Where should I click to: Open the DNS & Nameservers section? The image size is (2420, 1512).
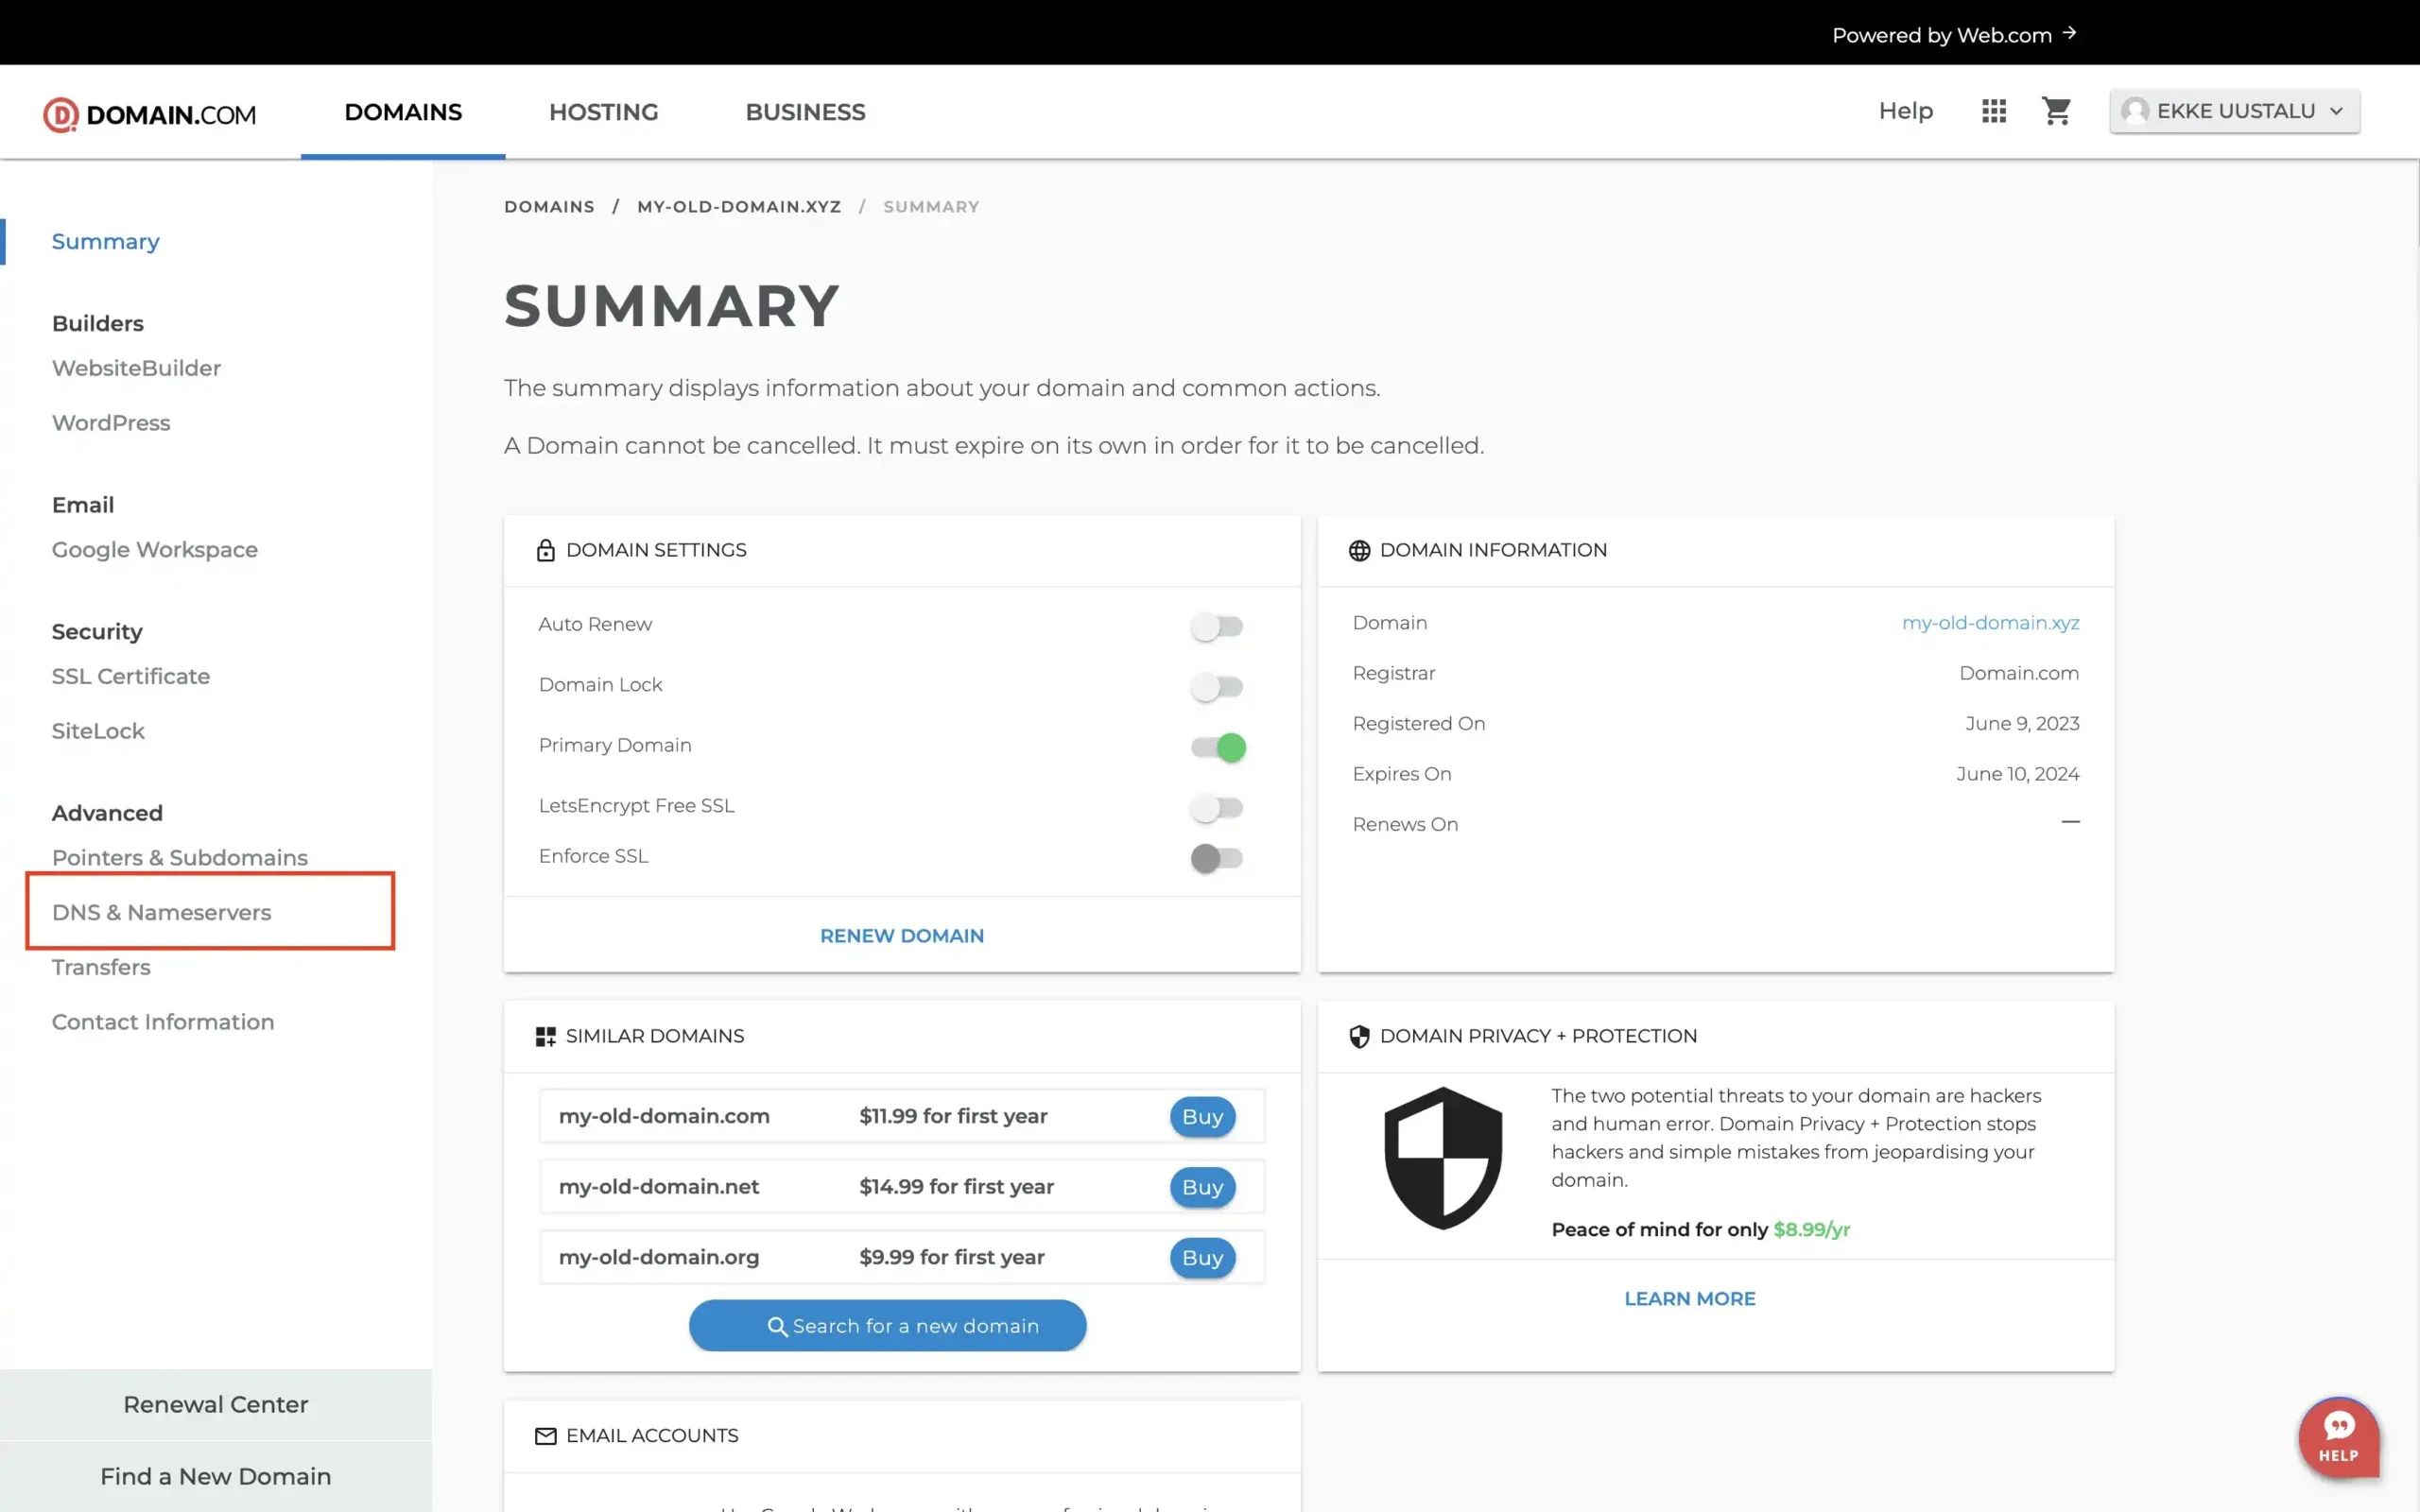coord(162,912)
